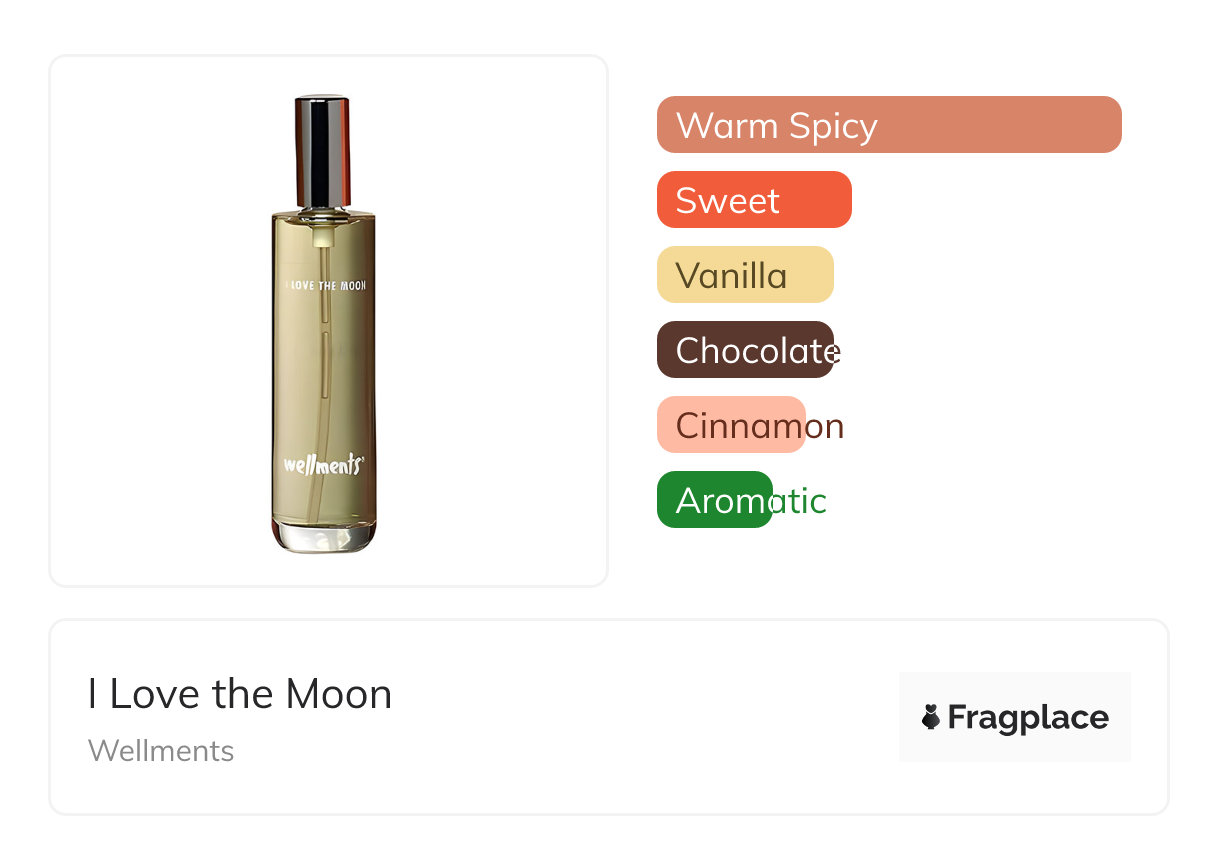
Task: Pick the Cinnamon accord bar
Action: click(731, 425)
